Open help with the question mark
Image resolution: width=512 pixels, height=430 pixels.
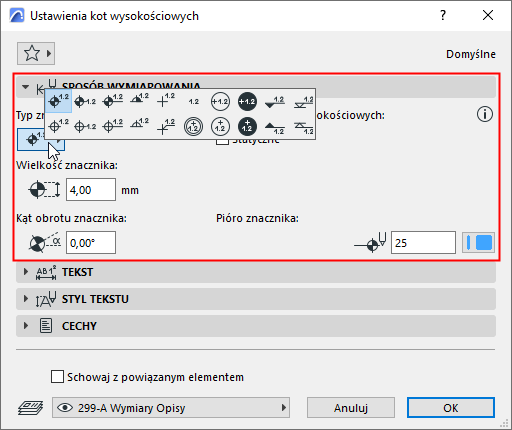pyautogui.click(x=443, y=15)
